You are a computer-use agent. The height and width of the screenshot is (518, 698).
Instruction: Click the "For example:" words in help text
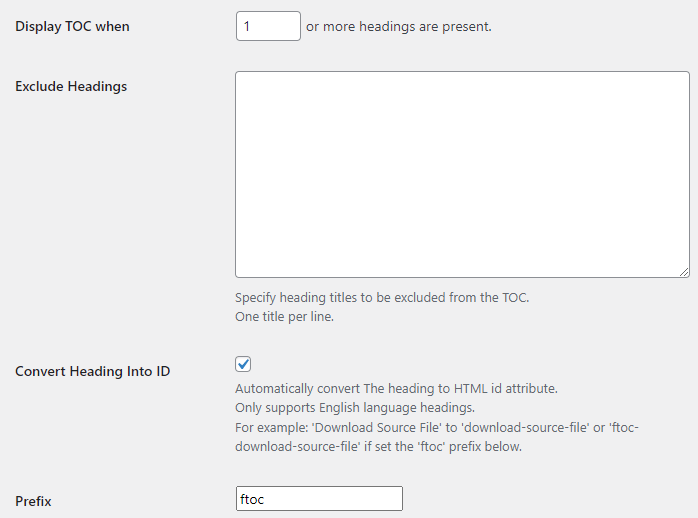click(x=271, y=427)
